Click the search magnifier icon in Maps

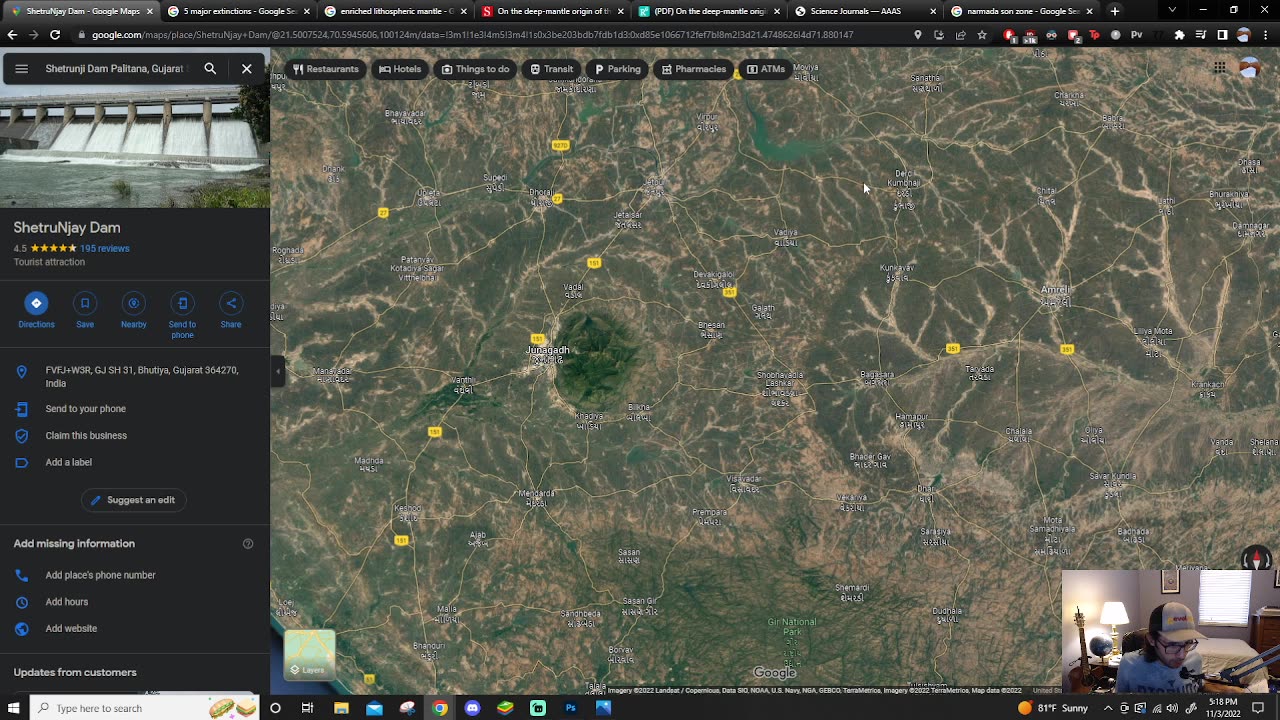tap(210, 69)
